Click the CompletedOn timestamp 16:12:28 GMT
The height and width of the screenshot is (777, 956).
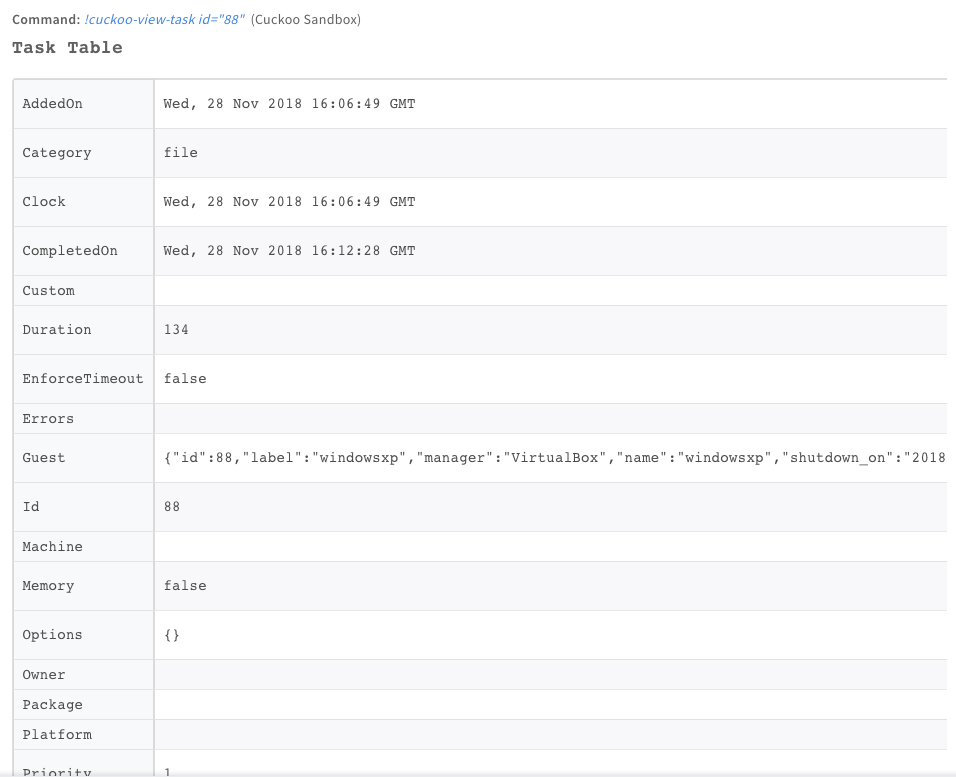(289, 251)
